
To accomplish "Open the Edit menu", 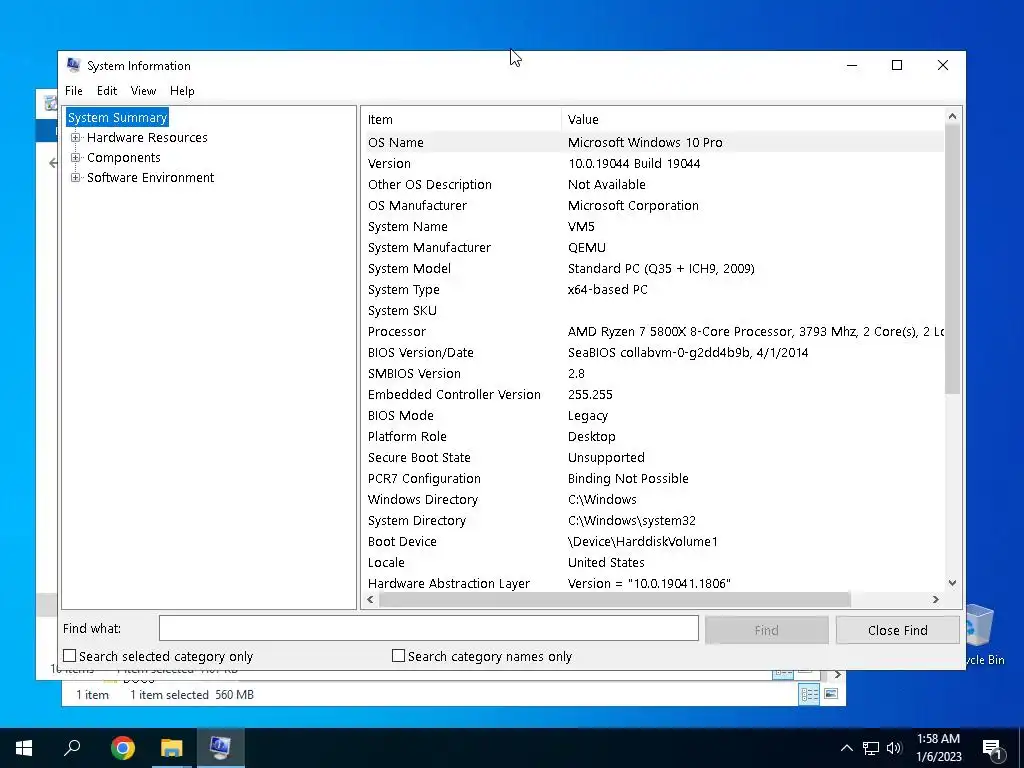I will pyautogui.click(x=107, y=91).
